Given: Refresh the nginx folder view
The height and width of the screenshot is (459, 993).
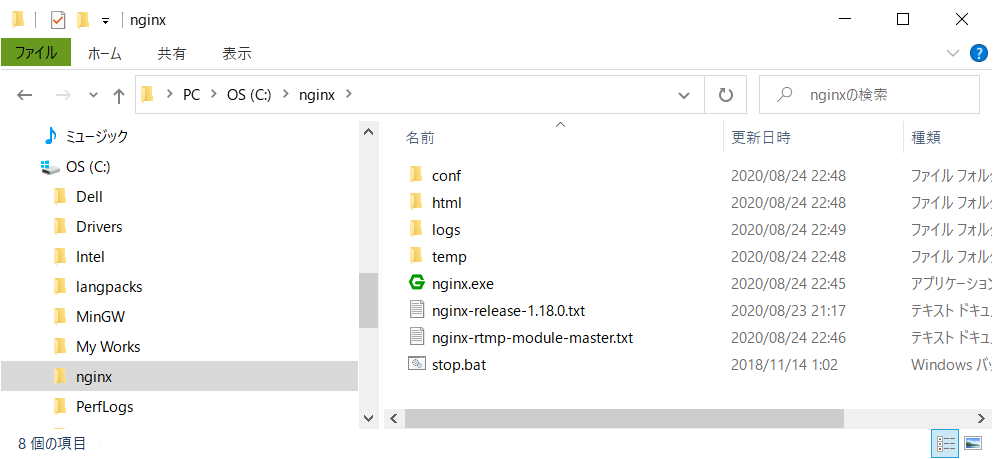Looking at the screenshot, I should 726,95.
